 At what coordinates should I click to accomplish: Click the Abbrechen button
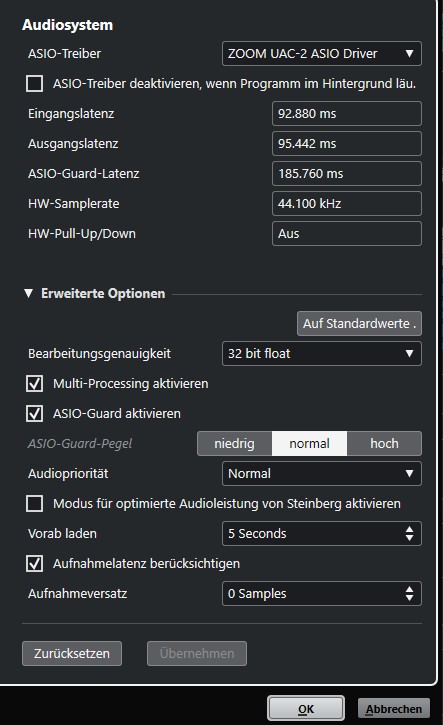pyautogui.click(x=394, y=709)
